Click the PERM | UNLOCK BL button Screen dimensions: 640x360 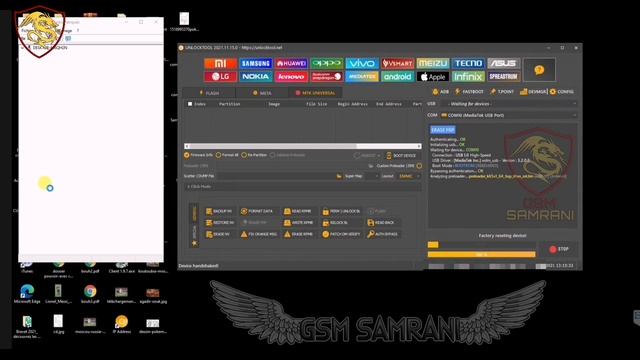341,211
